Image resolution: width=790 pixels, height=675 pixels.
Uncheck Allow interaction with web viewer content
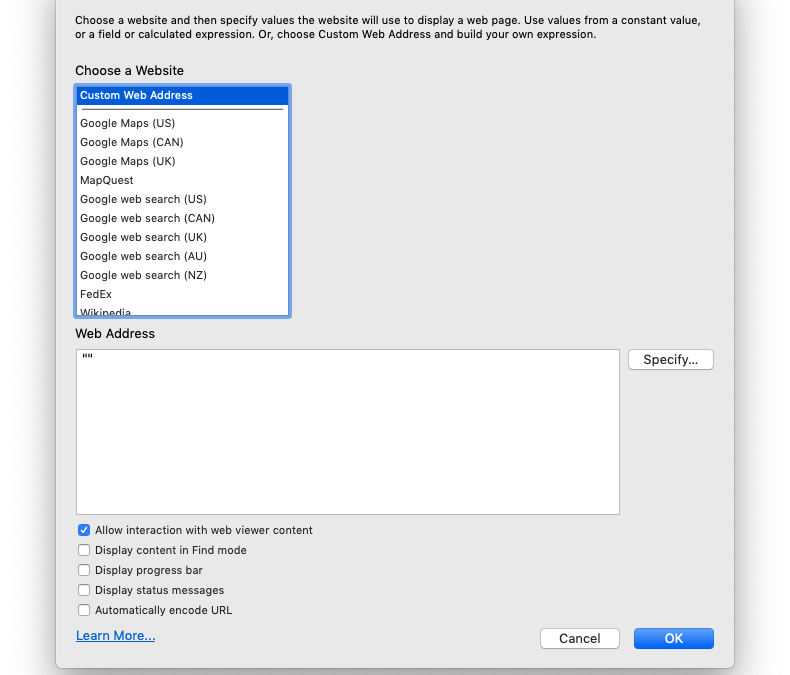[84, 530]
